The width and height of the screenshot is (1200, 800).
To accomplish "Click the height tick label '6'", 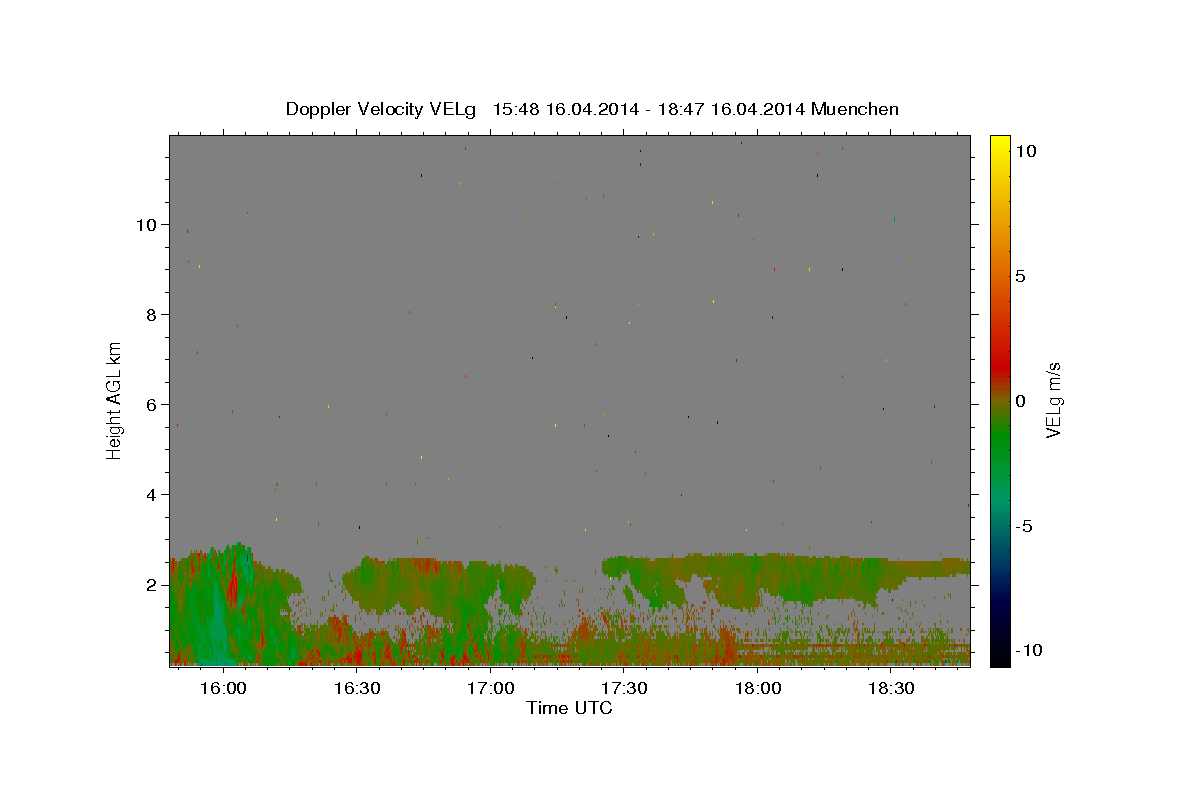I will [152, 405].
